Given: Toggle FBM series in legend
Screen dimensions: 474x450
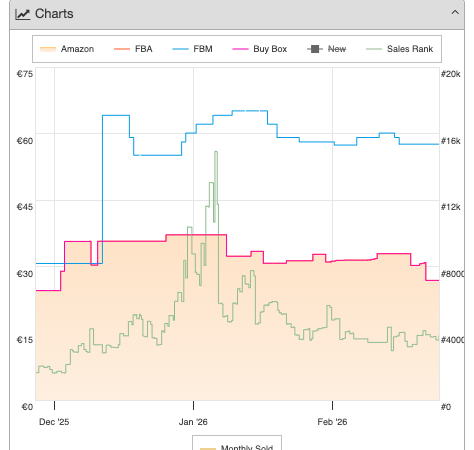Looking at the screenshot, I should tap(192, 49).
